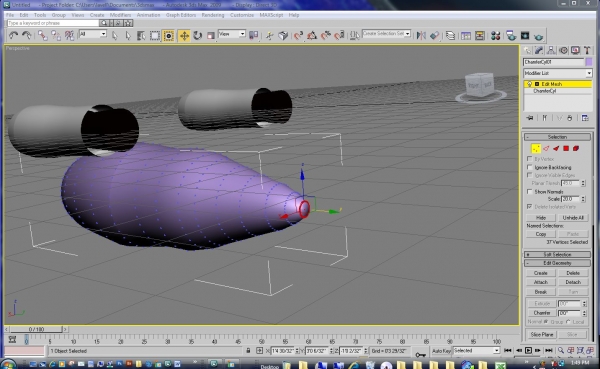Viewport: 600px width, 369px height.
Task: Activate the Select and Rotate tool
Action: click(x=197, y=36)
